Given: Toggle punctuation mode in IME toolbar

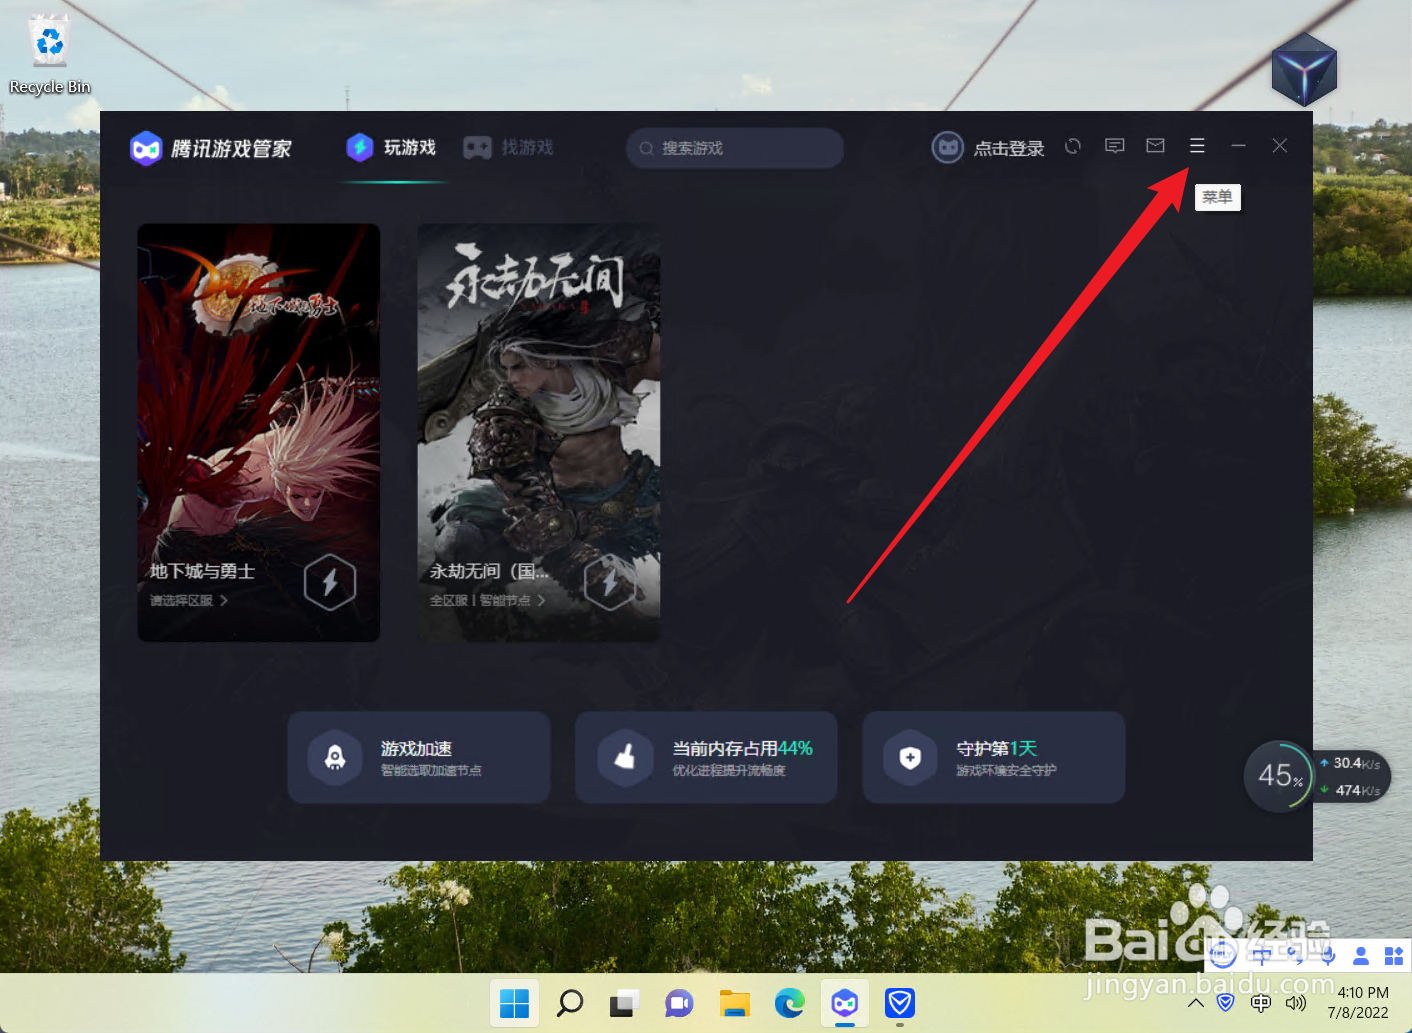Looking at the screenshot, I should click(1295, 955).
